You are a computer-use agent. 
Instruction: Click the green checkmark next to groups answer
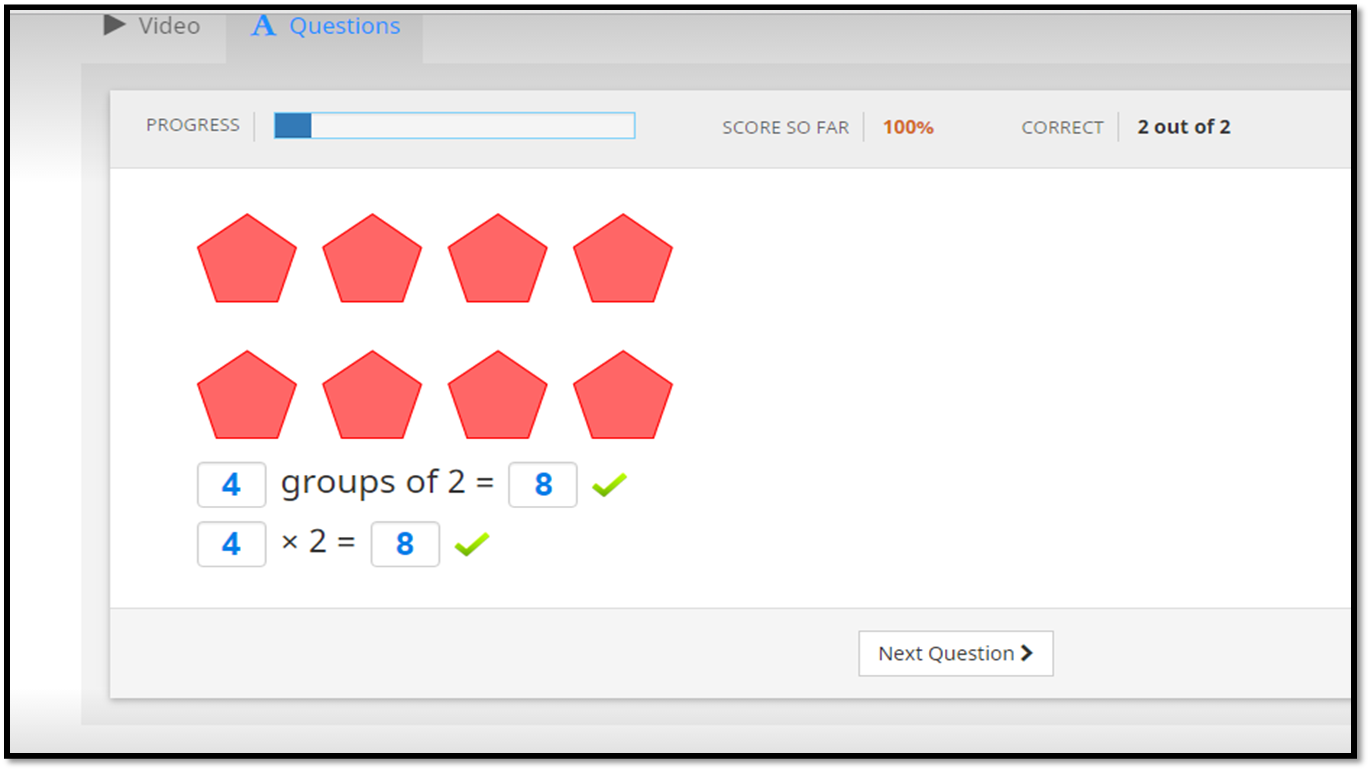click(609, 483)
